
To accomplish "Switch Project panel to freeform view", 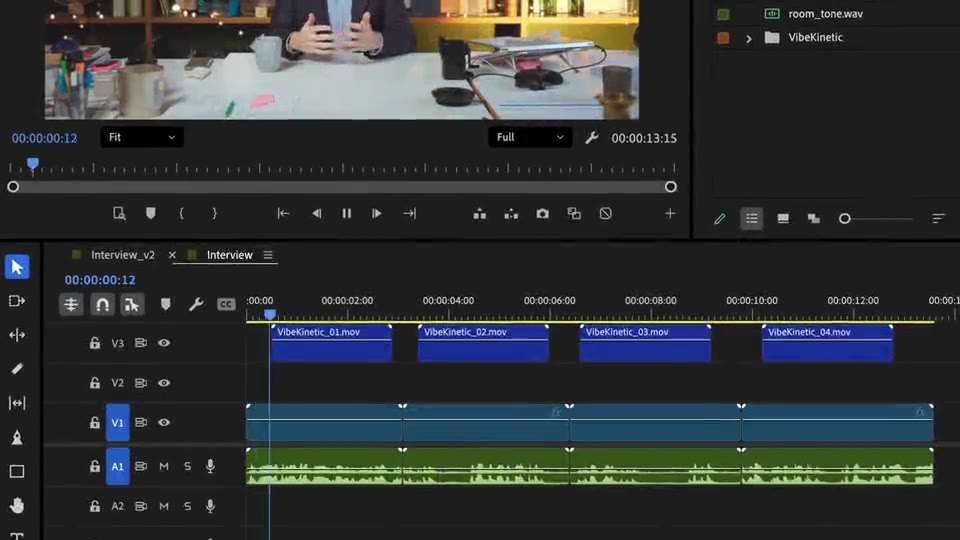I will [814, 219].
